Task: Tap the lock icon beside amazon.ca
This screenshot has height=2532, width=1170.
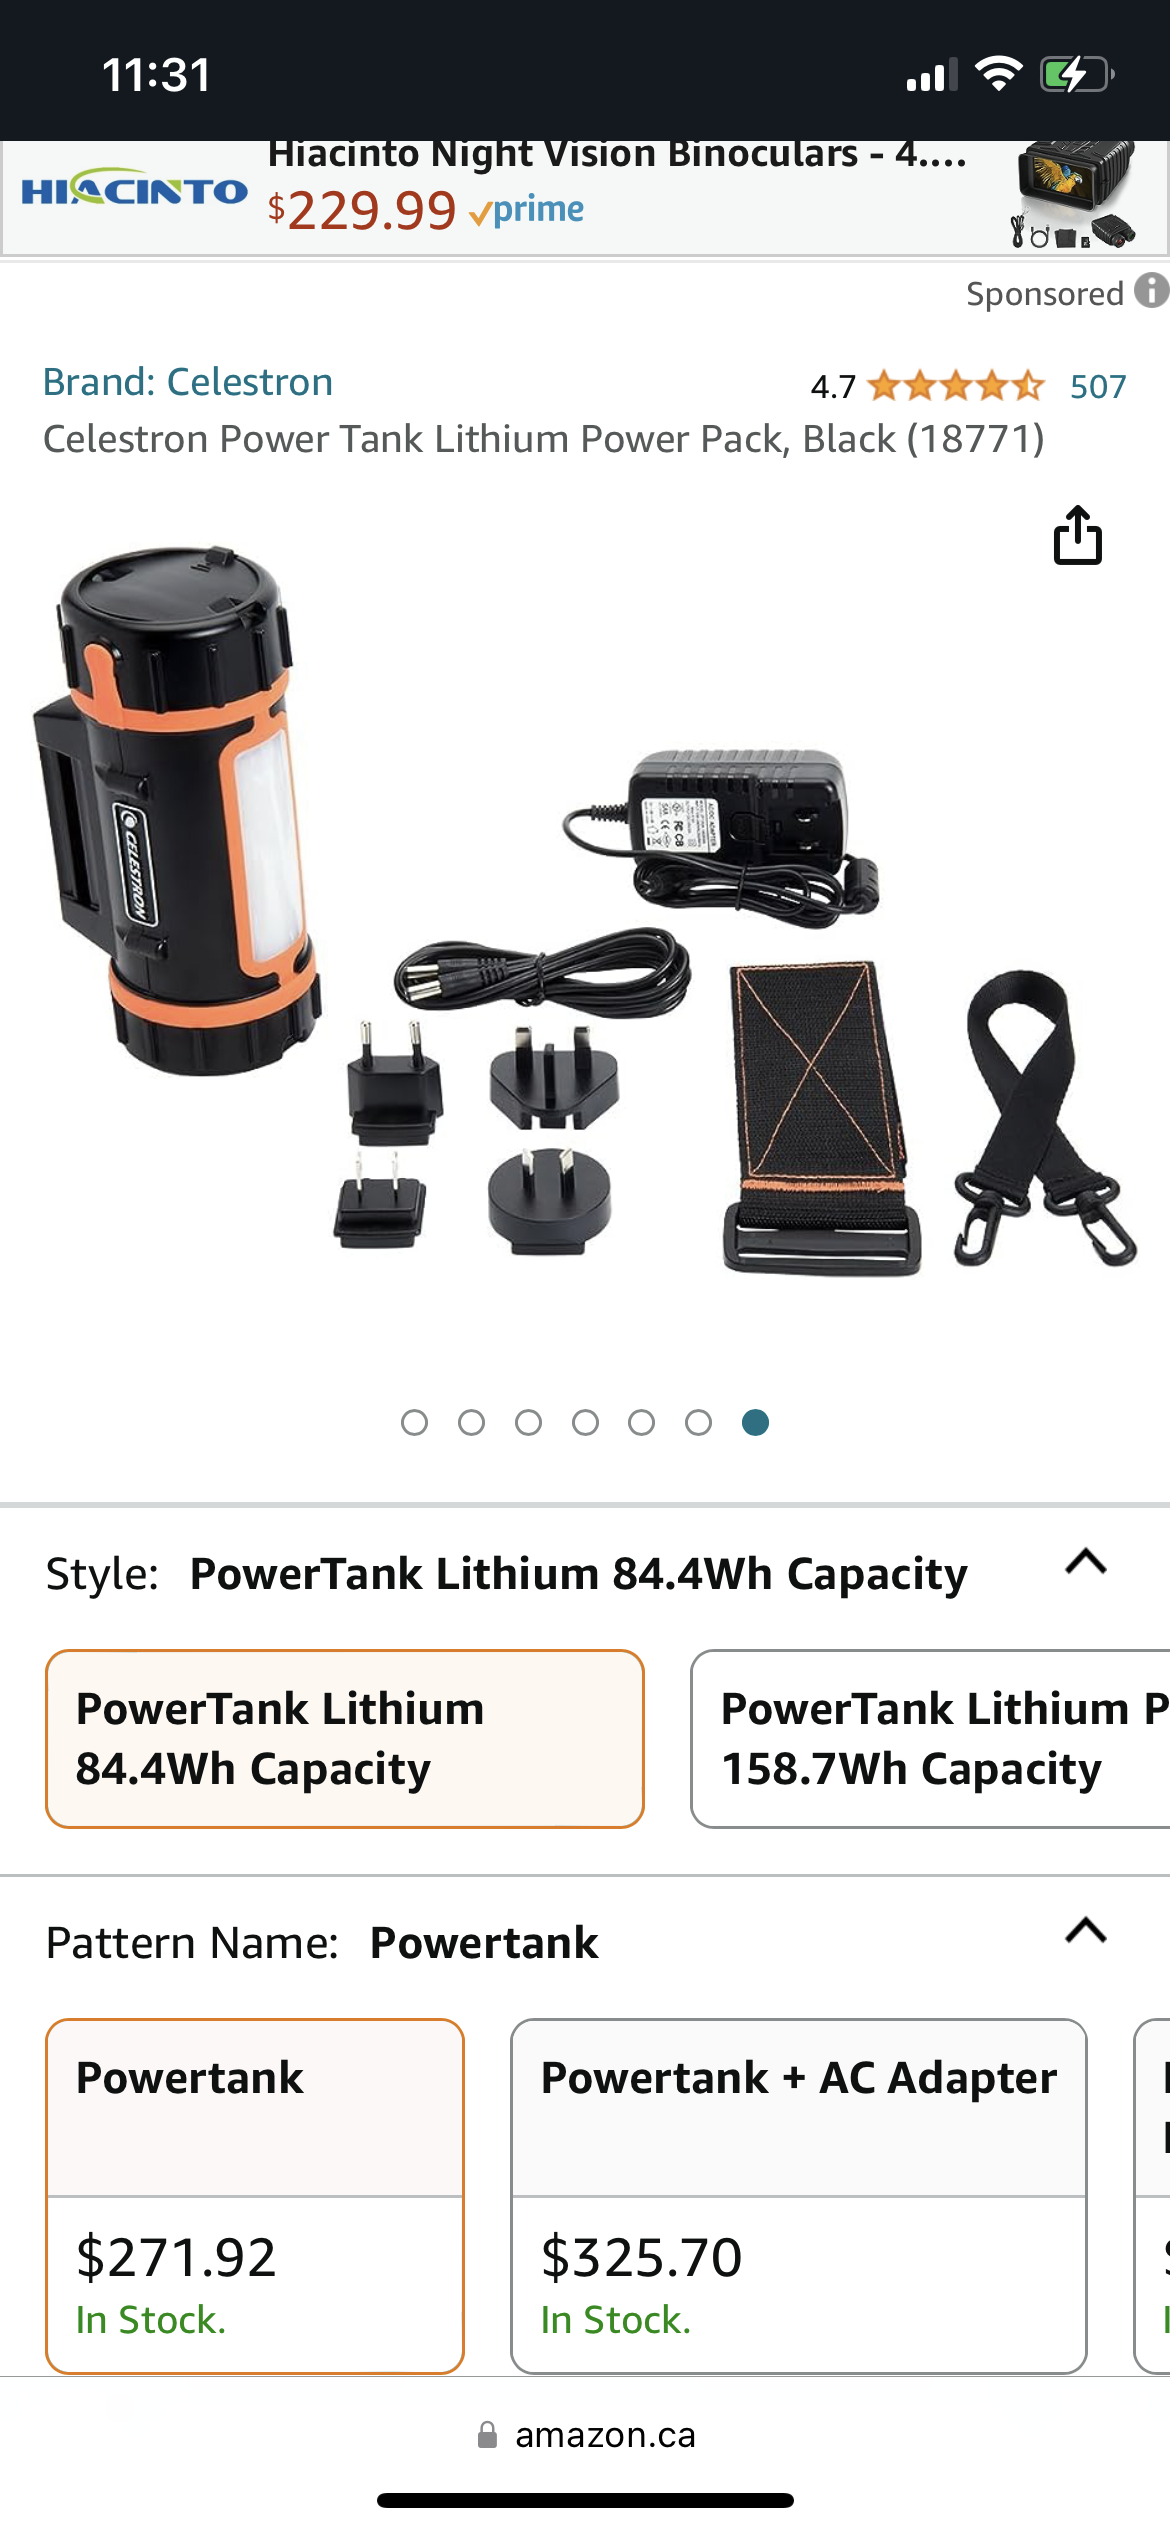Action: pos(487,2435)
